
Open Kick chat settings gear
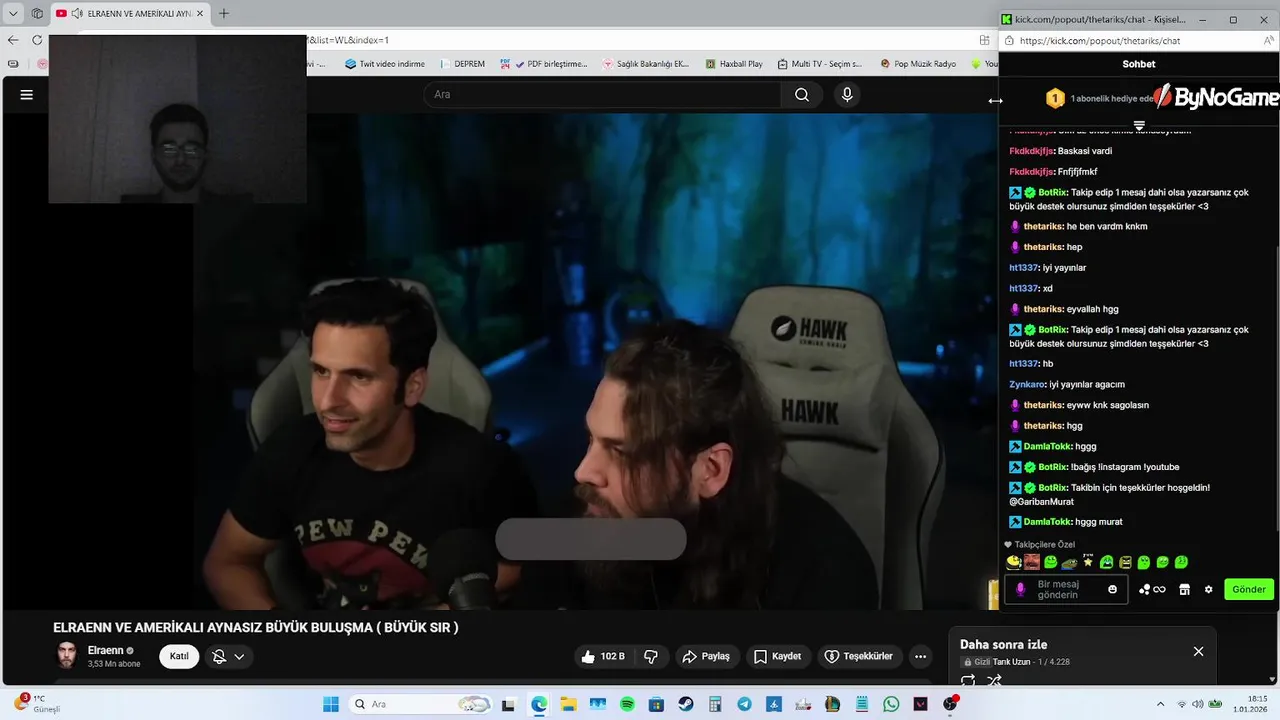[1208, 590]
